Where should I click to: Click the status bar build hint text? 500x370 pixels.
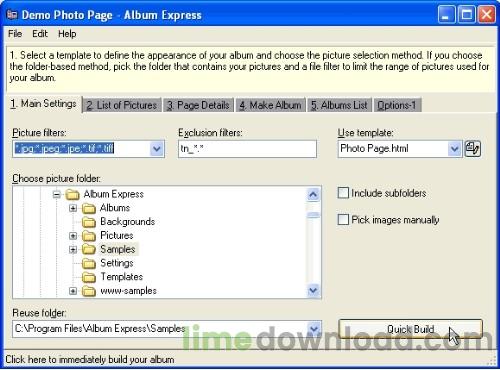(x=90, y=360)
